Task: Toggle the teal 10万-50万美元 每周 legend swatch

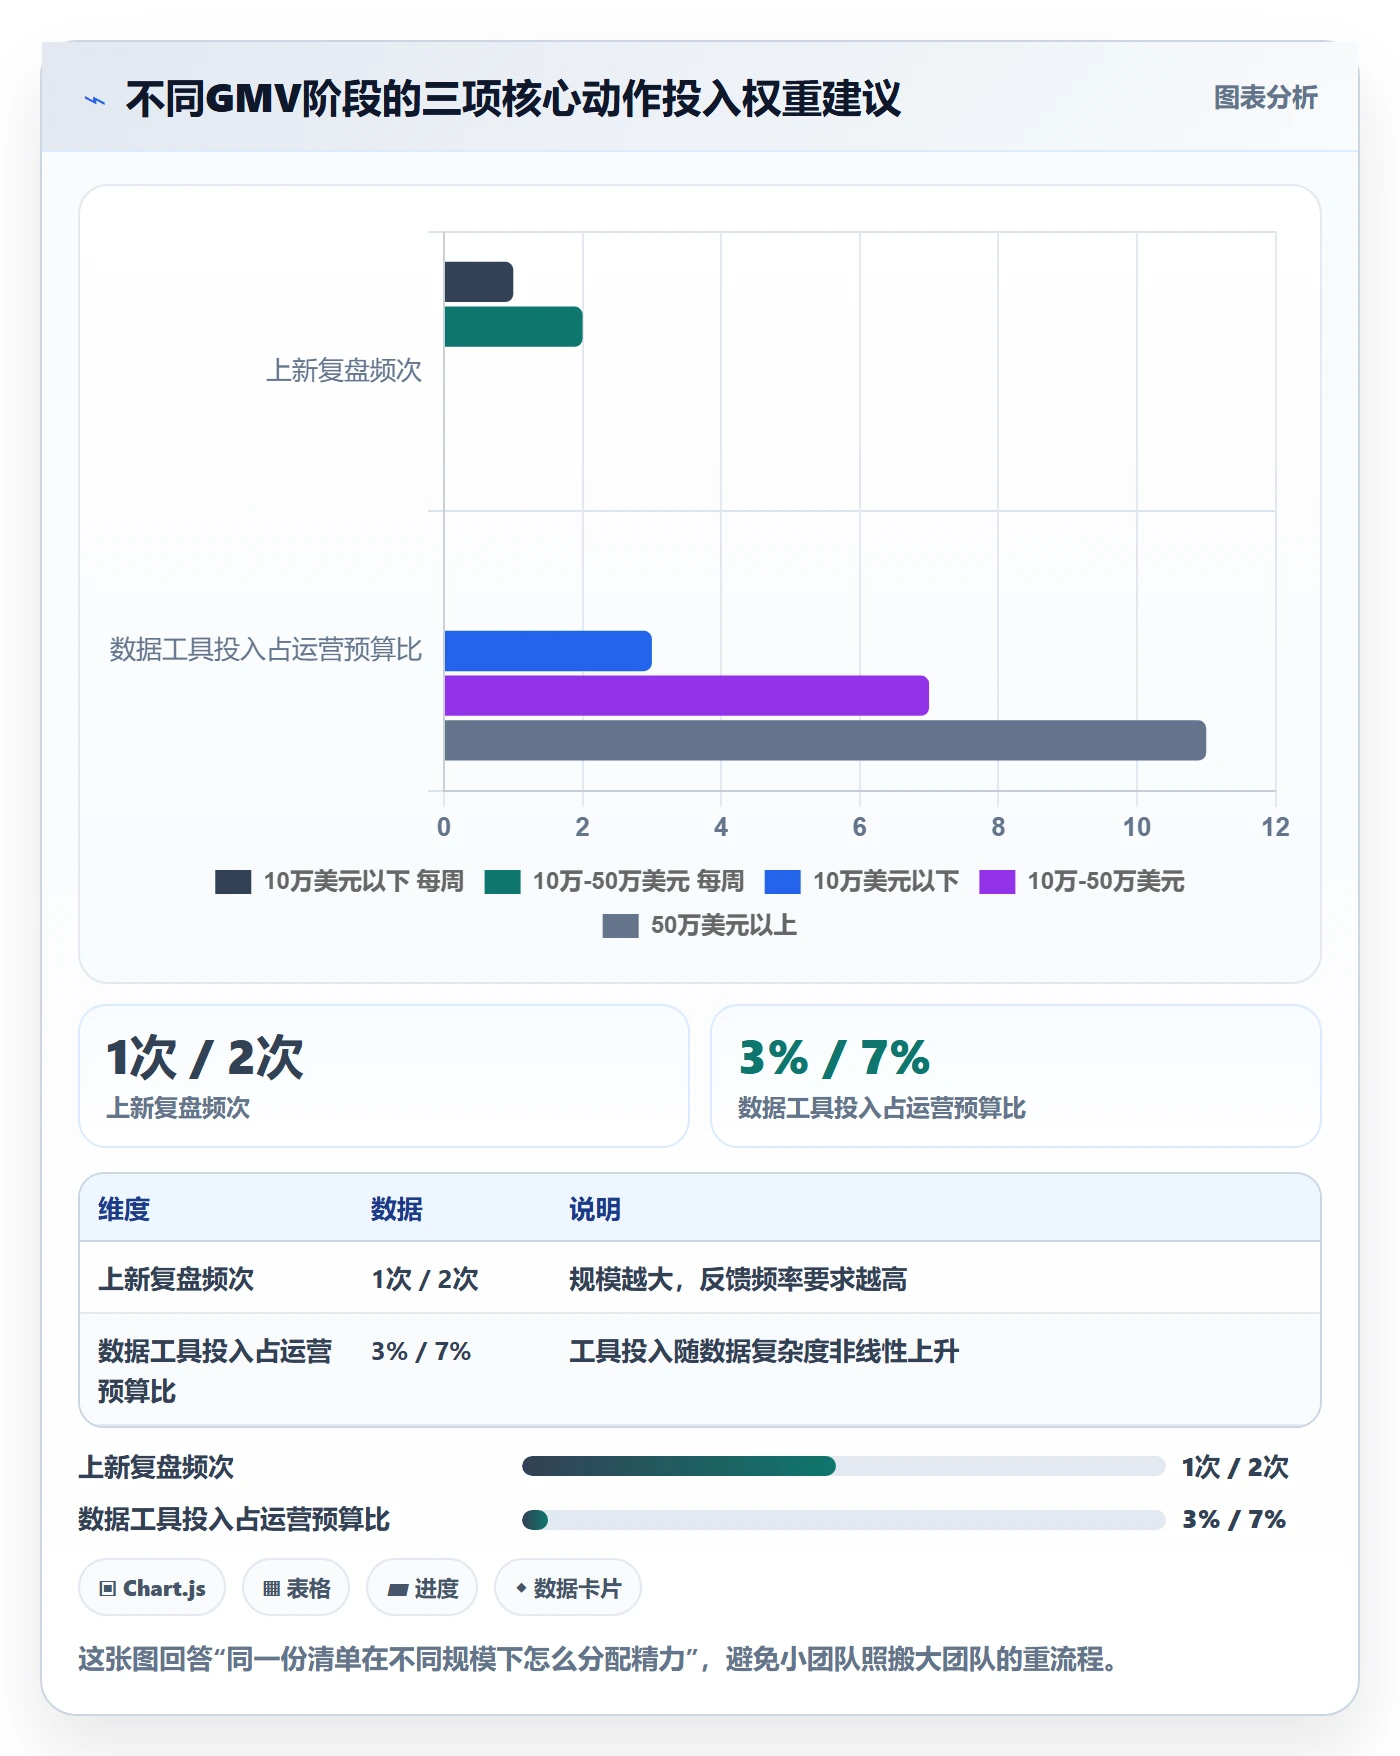Action: click(502, 882)
